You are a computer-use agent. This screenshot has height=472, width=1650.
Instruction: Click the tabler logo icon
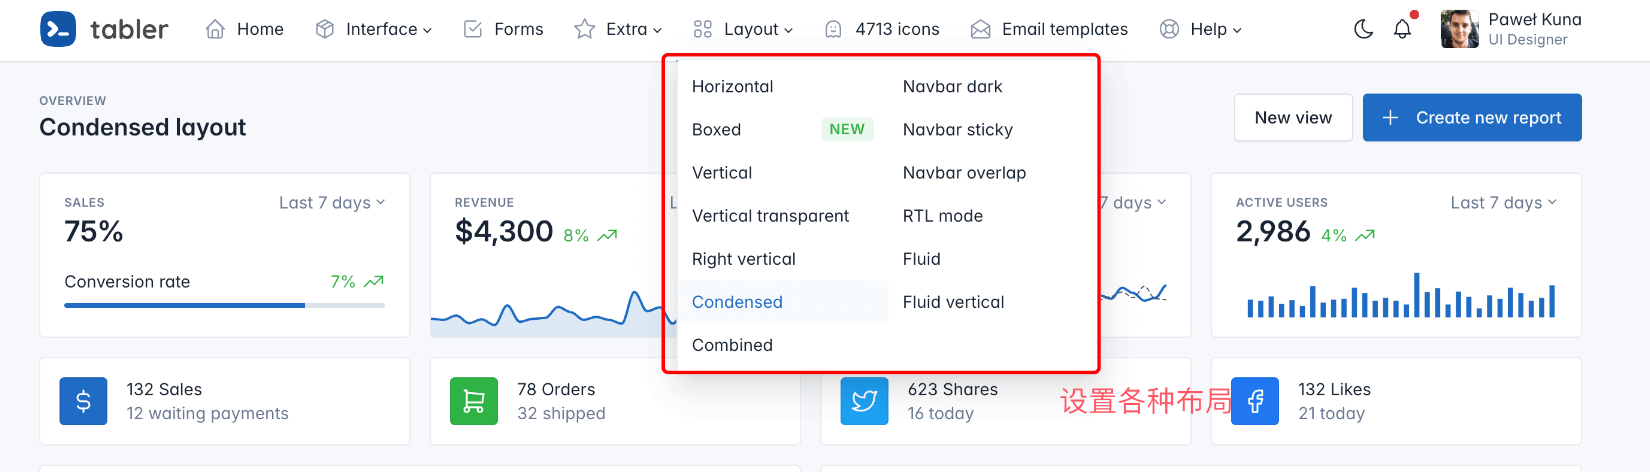[58, 29]
